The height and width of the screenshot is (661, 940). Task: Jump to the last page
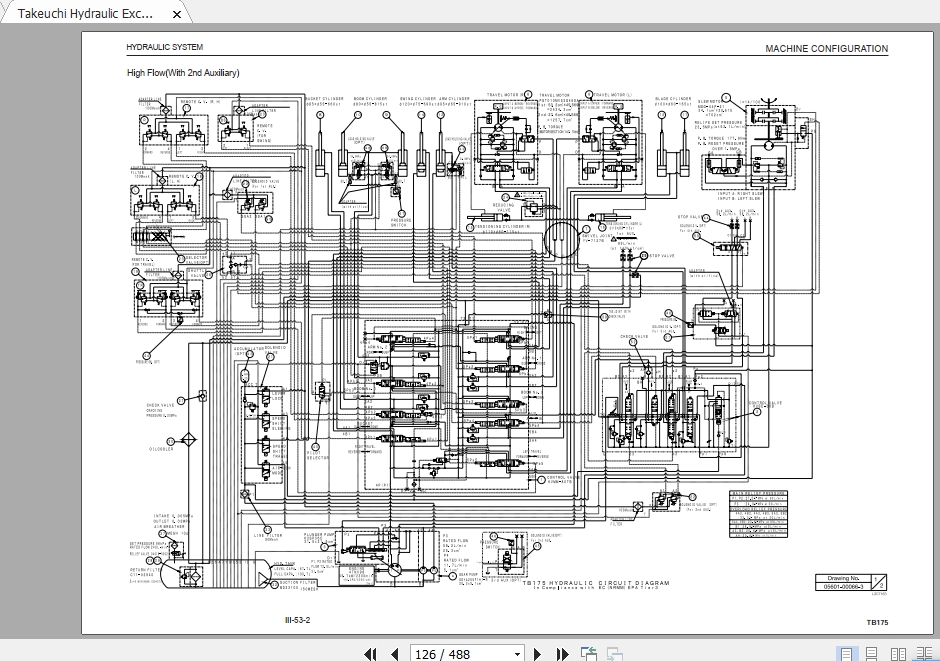pyautogui.click(x=562, y=654)
